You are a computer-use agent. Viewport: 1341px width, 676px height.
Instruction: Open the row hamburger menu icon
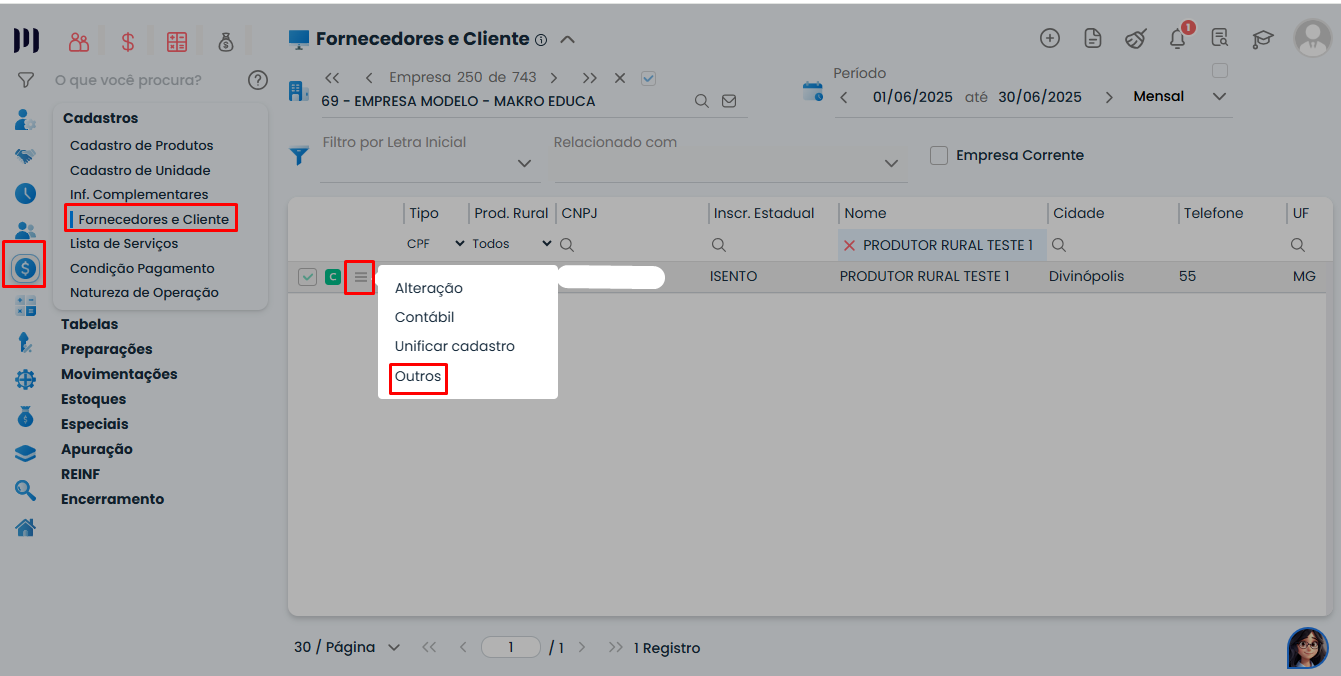[361, 277]
